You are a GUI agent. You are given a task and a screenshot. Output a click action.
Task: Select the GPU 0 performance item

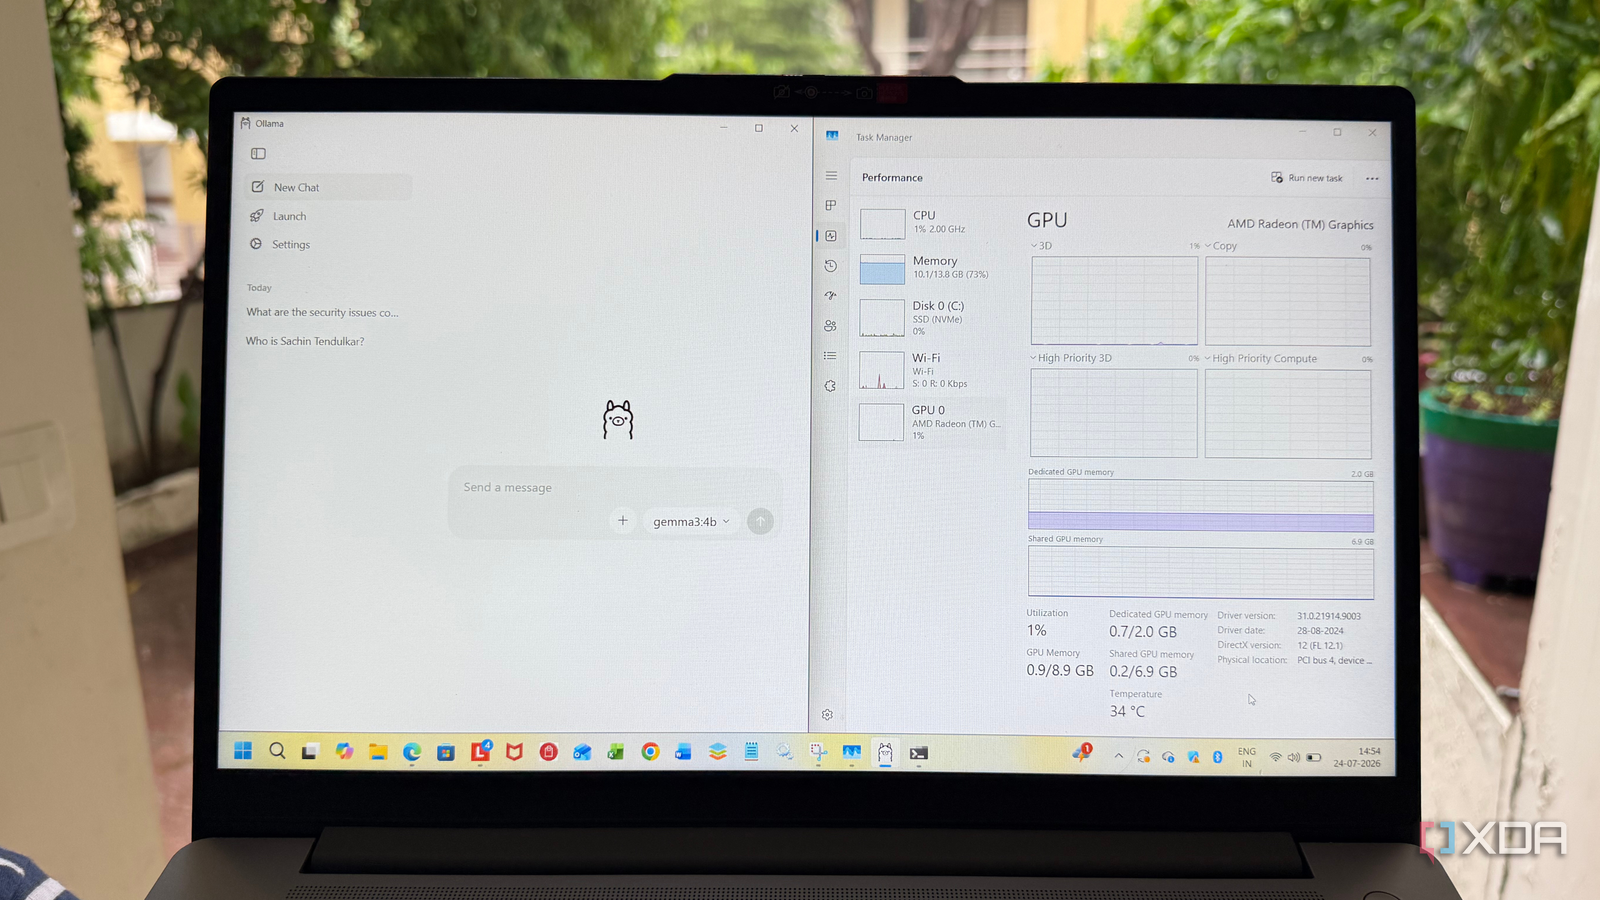coord(932,422)
